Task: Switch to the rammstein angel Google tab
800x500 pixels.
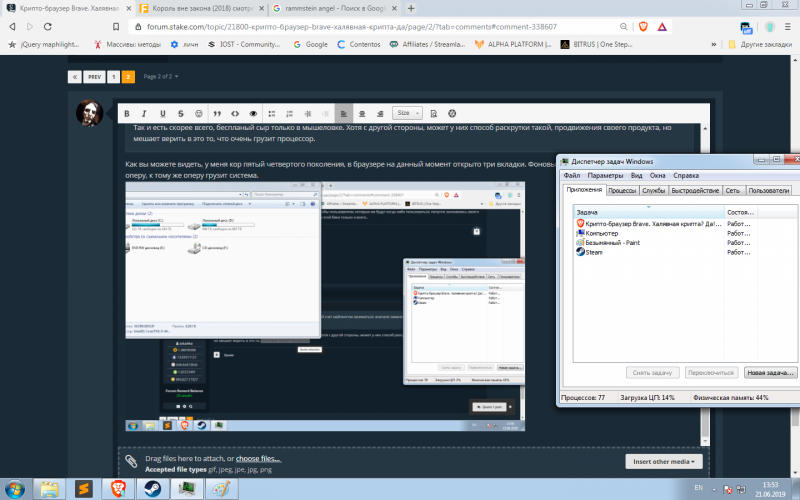Action: pos(335,9)
